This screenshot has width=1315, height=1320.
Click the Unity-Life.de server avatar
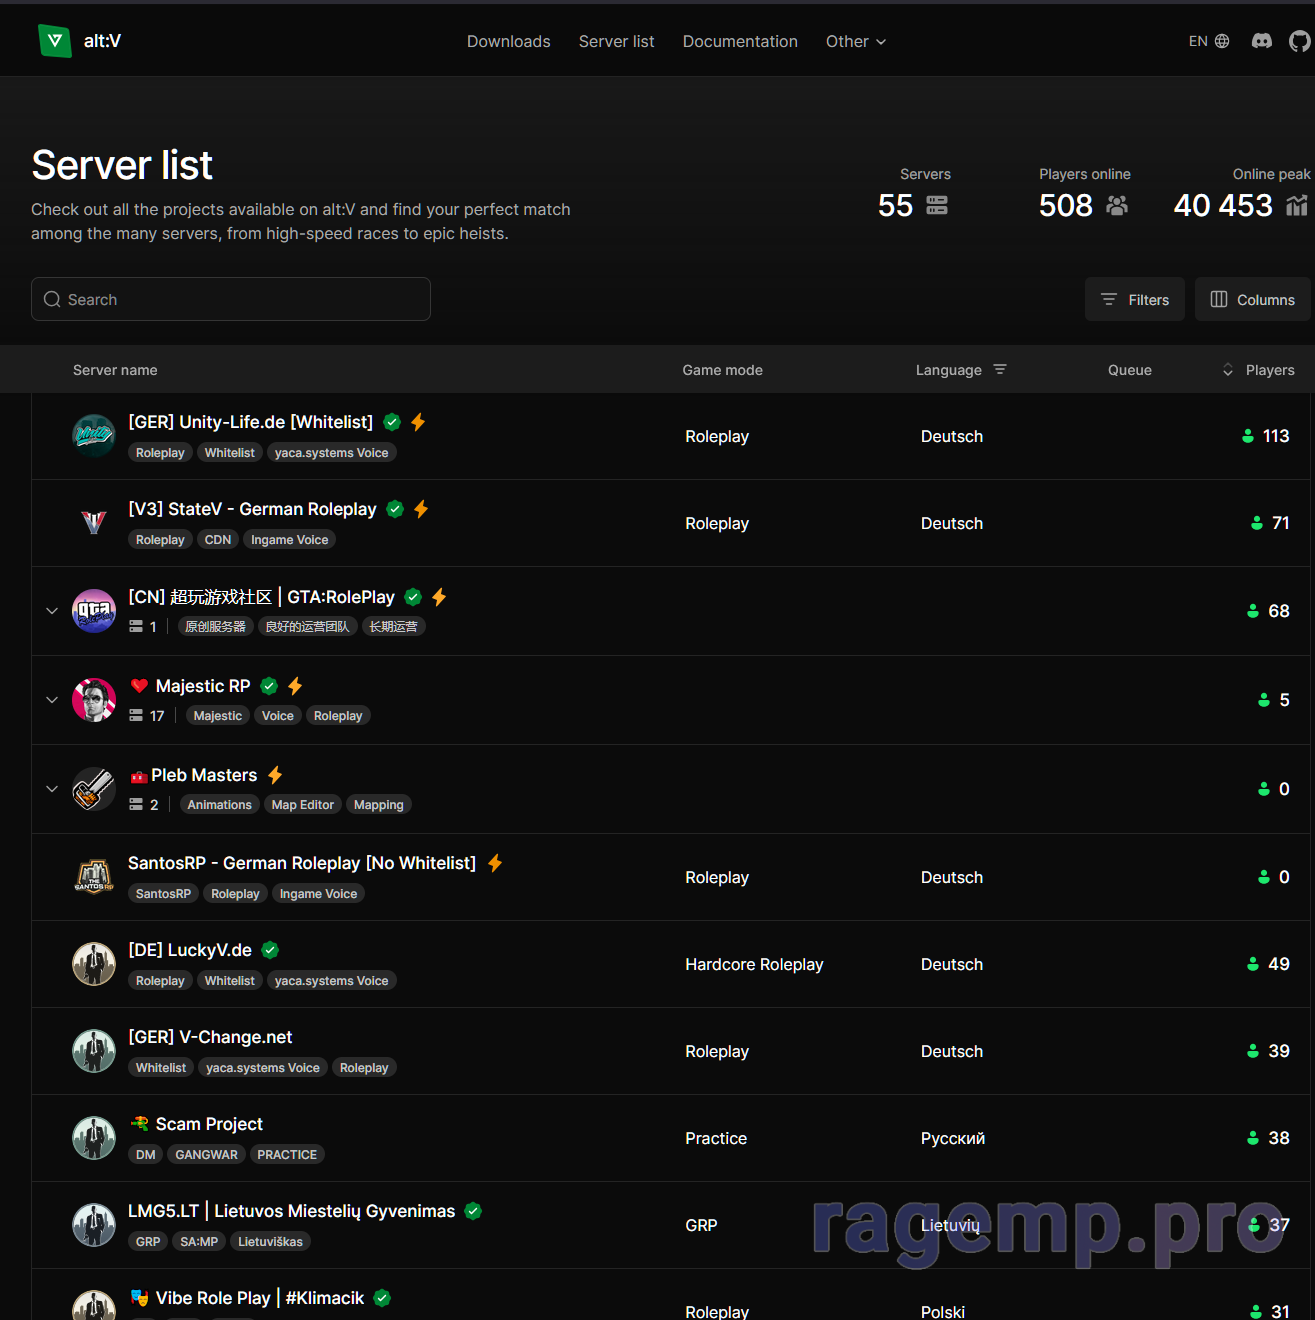(94, 436)
